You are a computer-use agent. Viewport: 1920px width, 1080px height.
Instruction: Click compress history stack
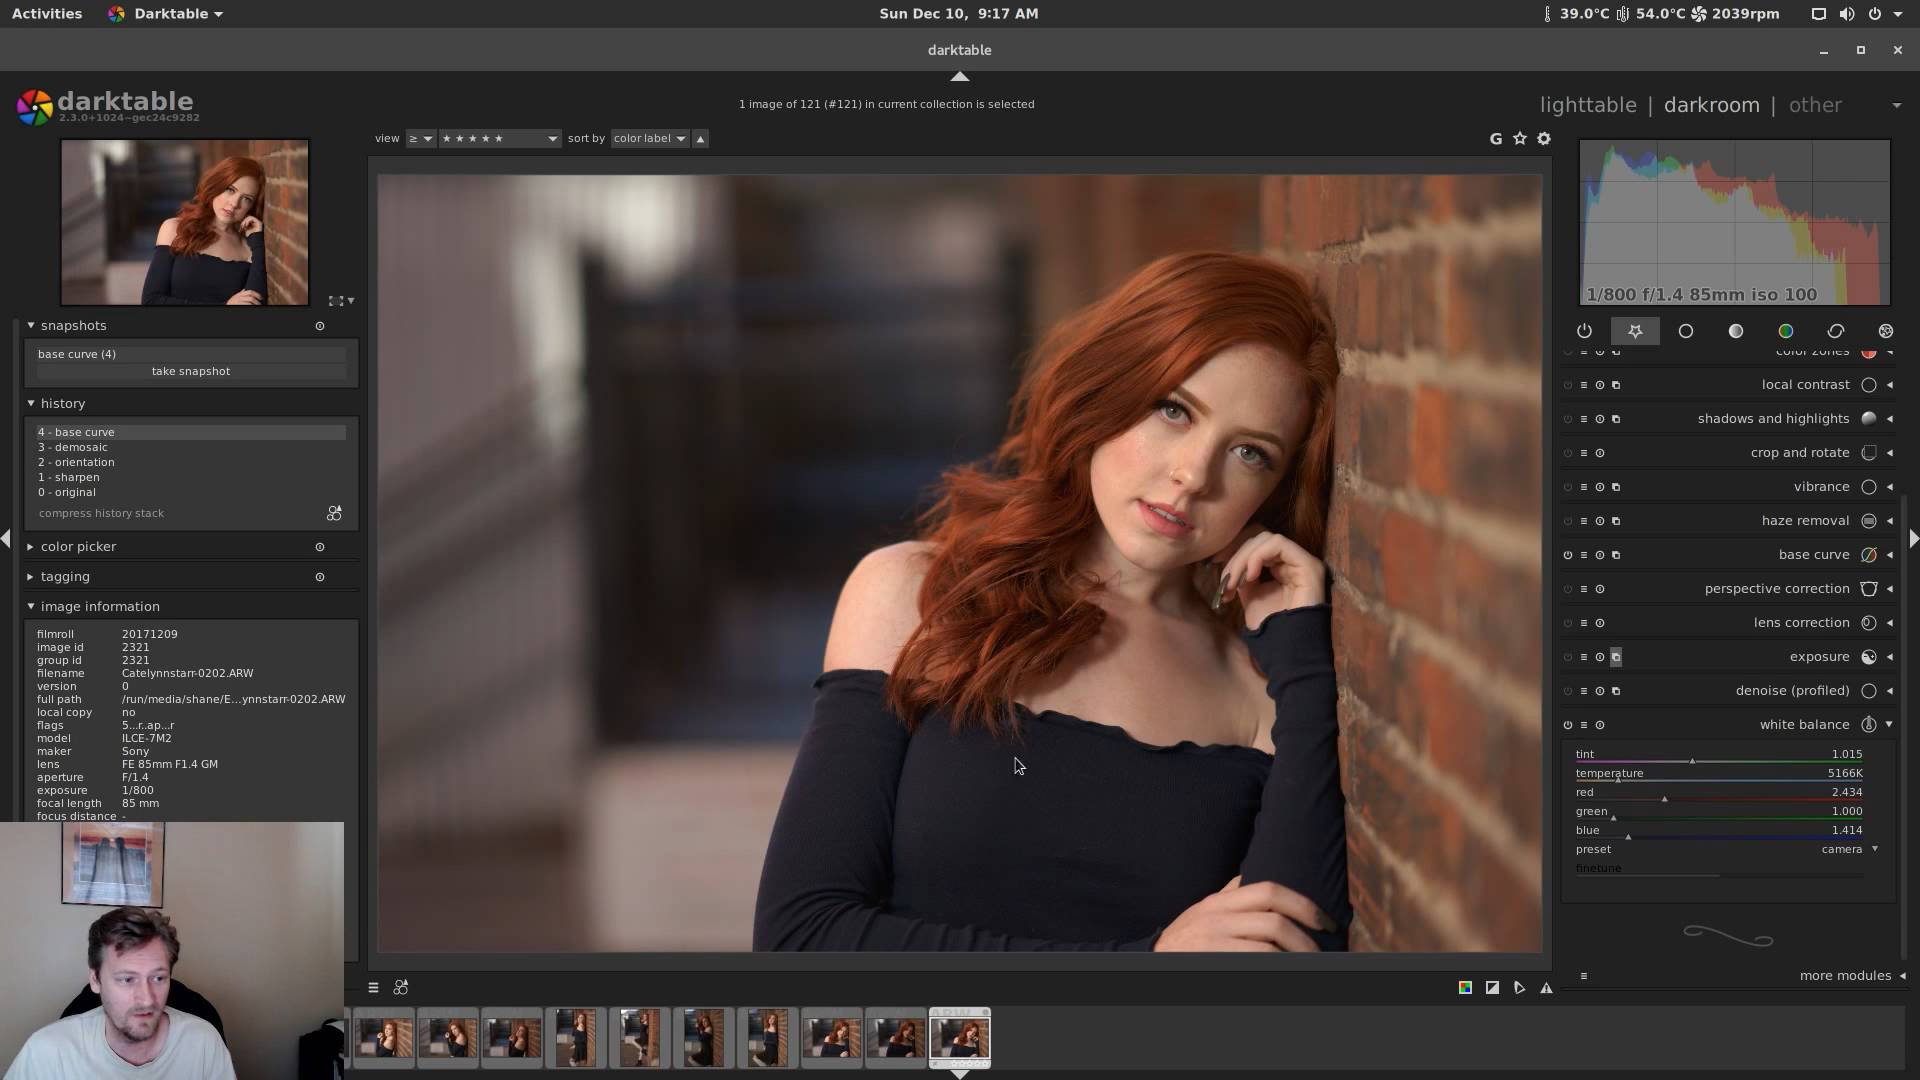coord(101,514)
